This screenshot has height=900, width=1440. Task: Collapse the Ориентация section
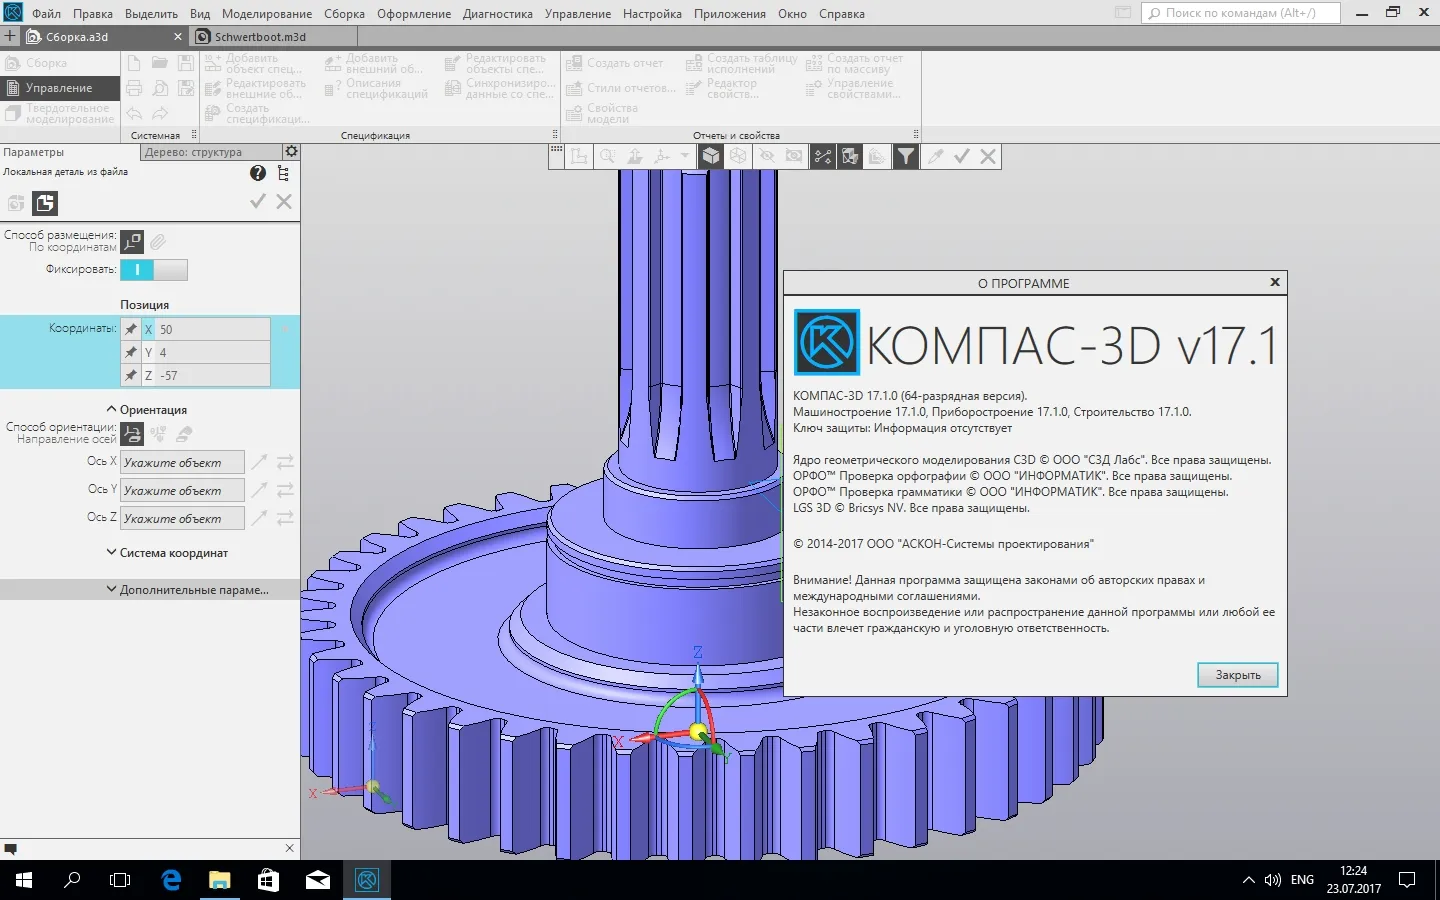[x=147, y=410]
